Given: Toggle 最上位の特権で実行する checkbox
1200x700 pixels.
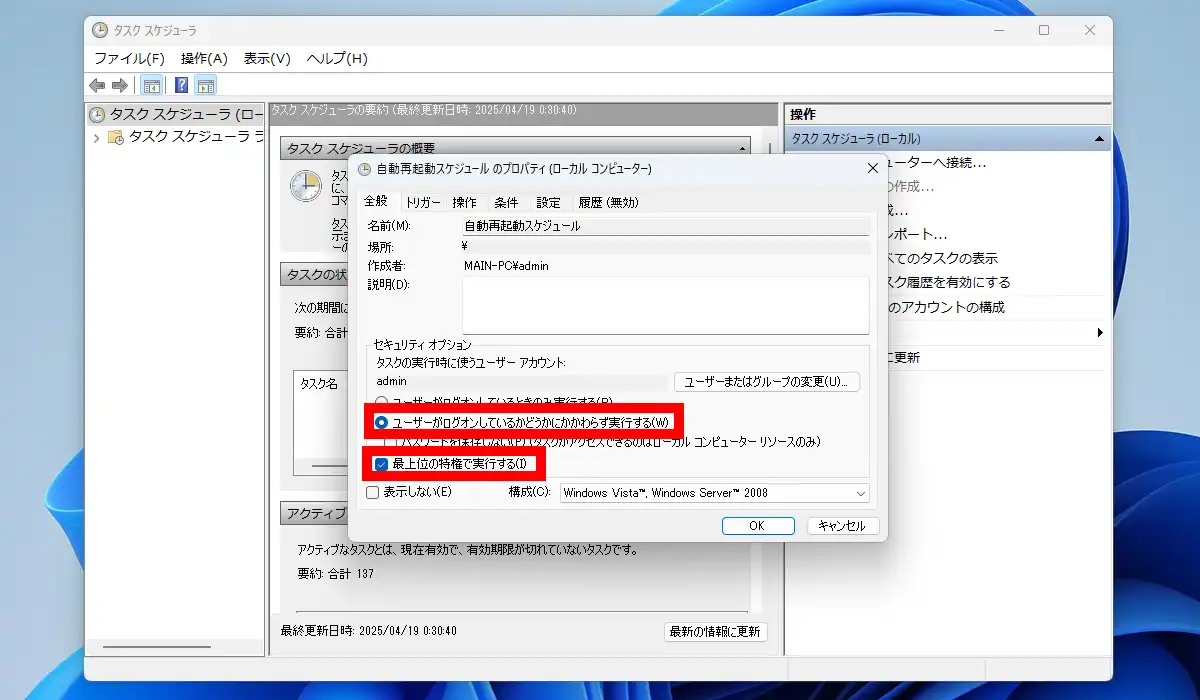Looking at the screenshot, I should [x=381, y=464].
